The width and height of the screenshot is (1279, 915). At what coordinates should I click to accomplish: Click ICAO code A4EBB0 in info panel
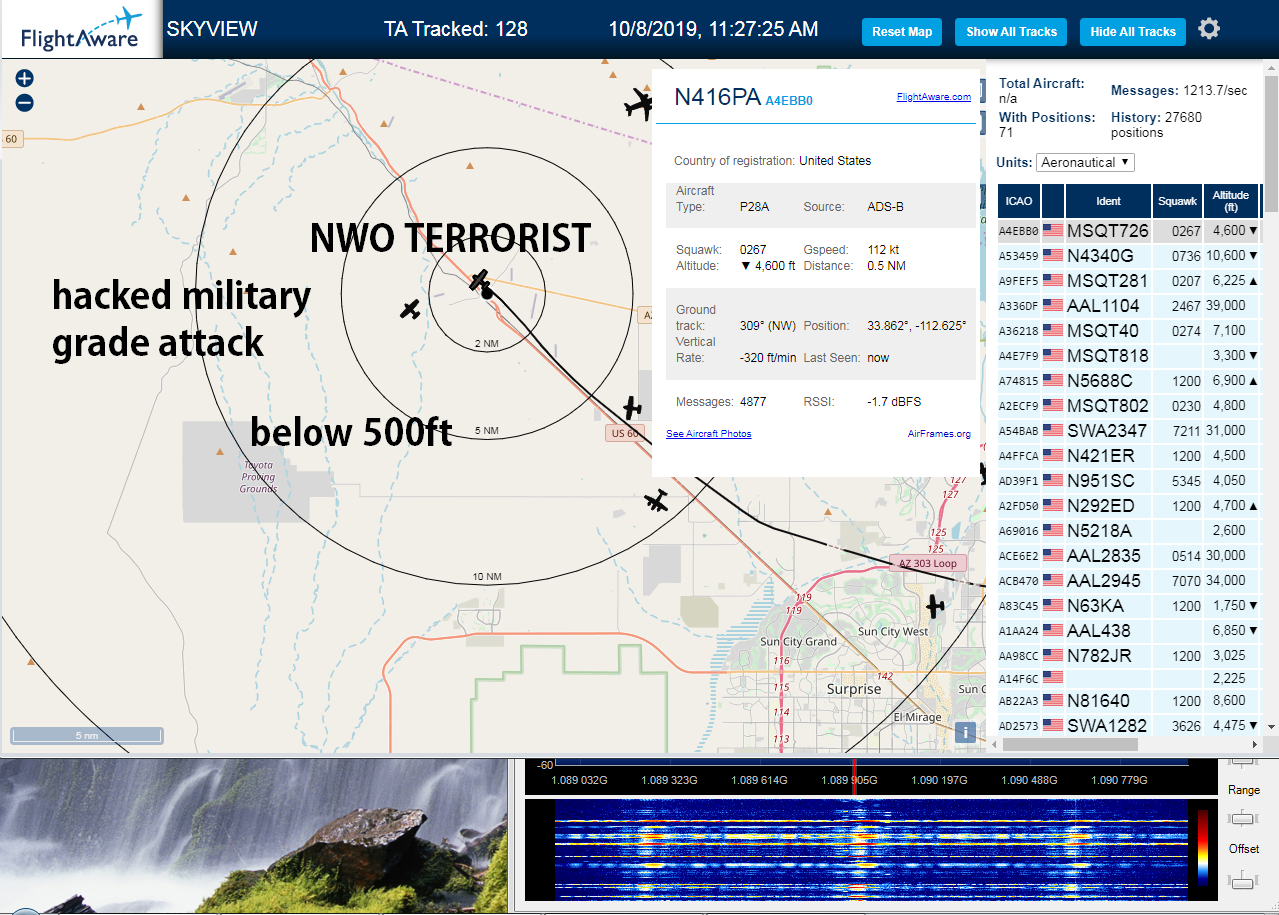789,101
